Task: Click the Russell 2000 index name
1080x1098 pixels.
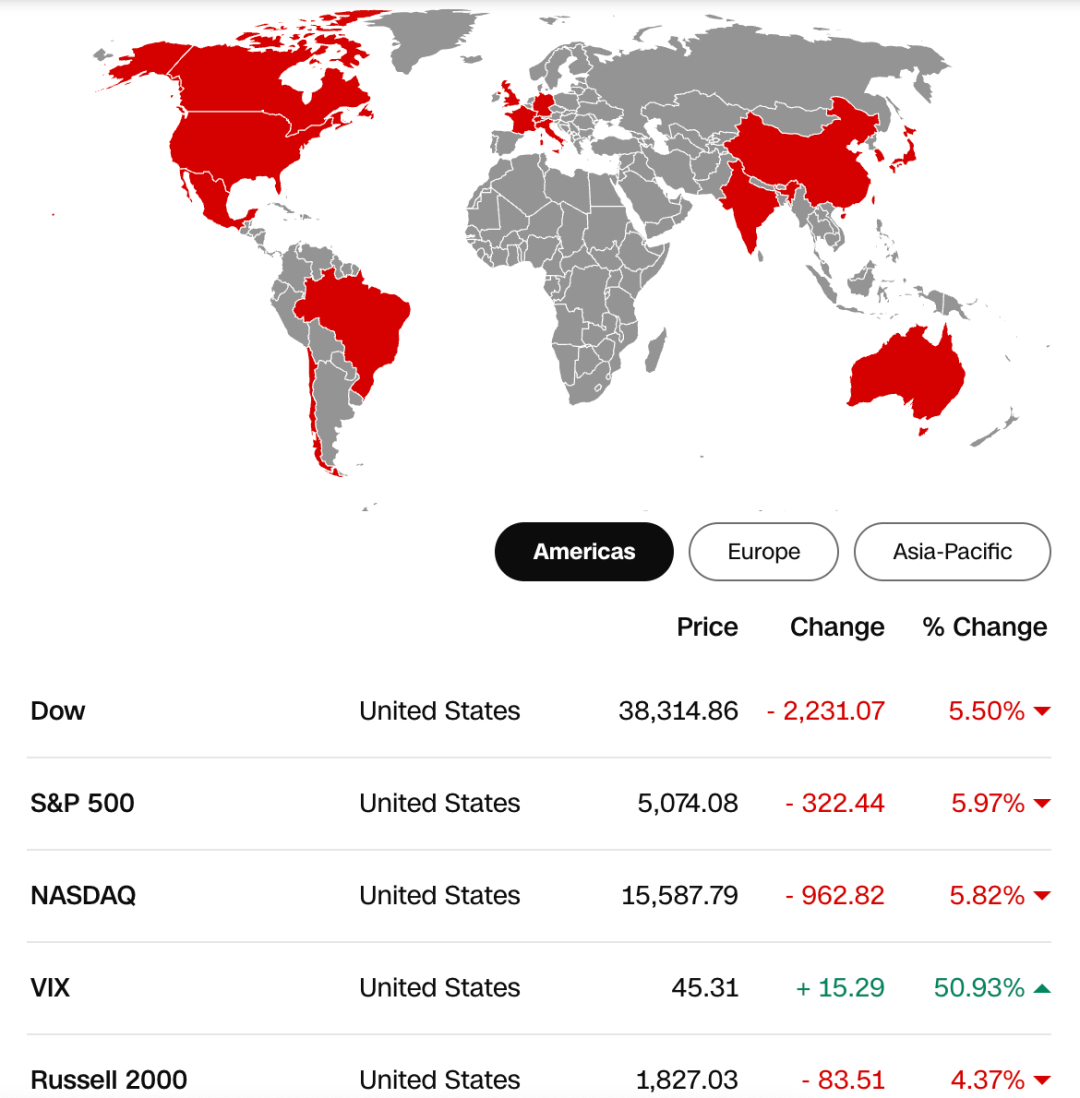Action: (x=109, y=1079)
